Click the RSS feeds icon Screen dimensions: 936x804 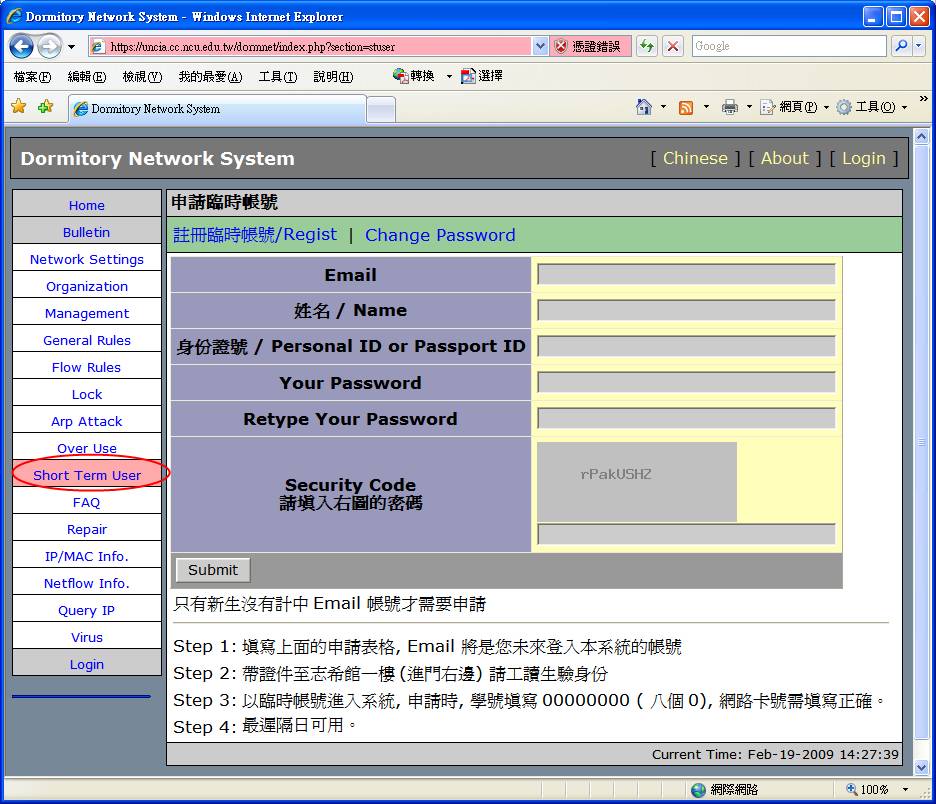pos(686,107)
